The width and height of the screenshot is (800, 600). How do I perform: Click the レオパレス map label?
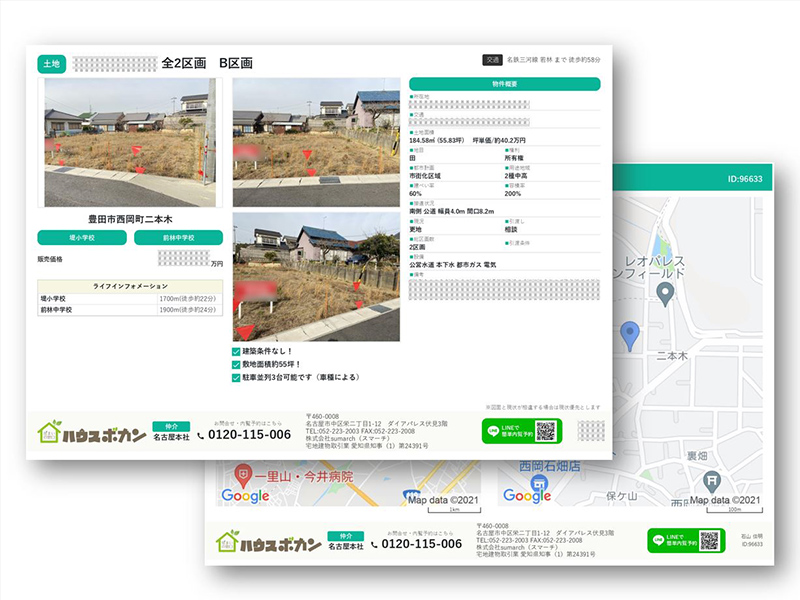click(655, 261)
